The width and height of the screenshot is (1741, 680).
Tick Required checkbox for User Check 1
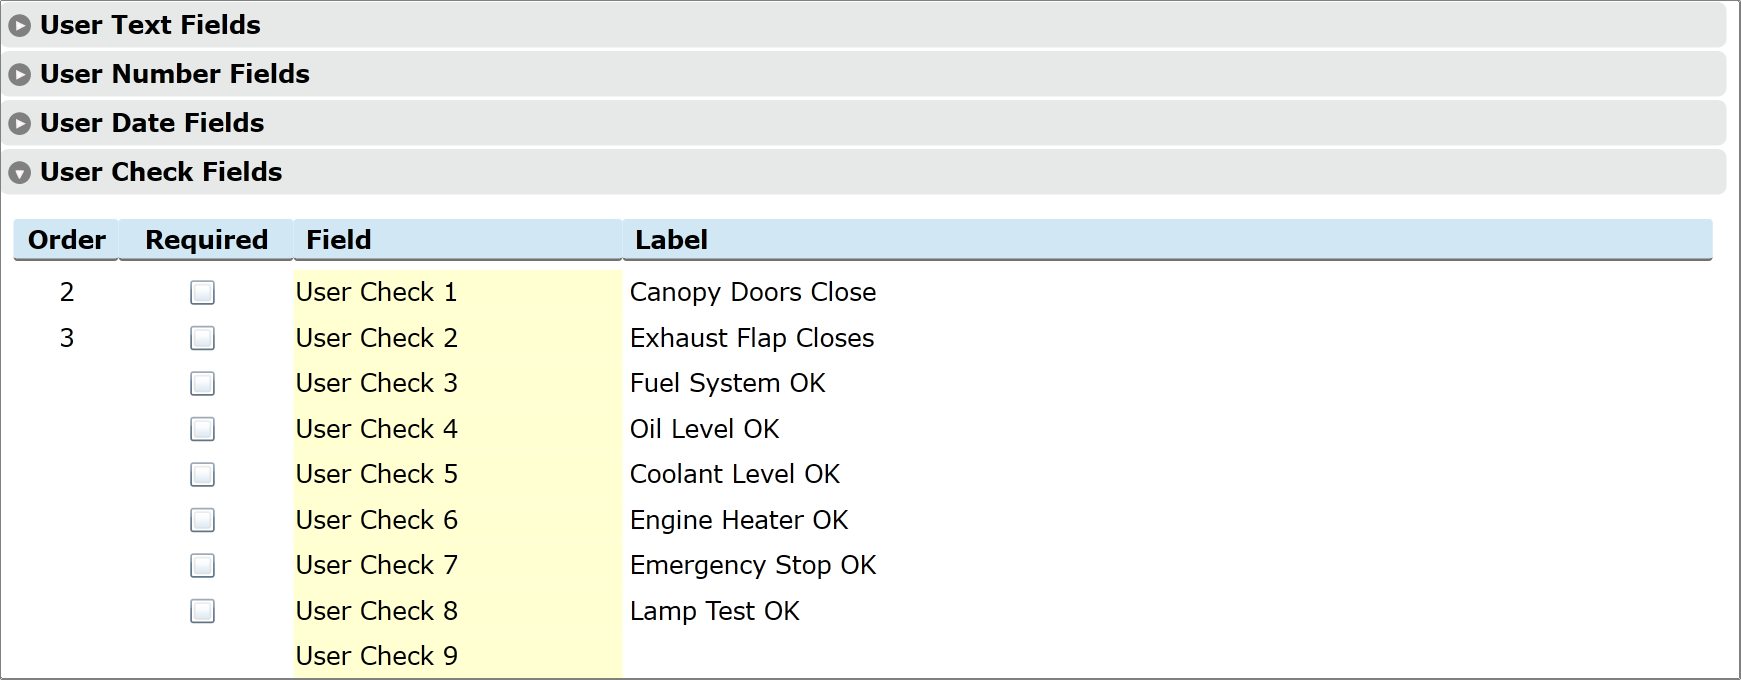(x=203, y=292)
